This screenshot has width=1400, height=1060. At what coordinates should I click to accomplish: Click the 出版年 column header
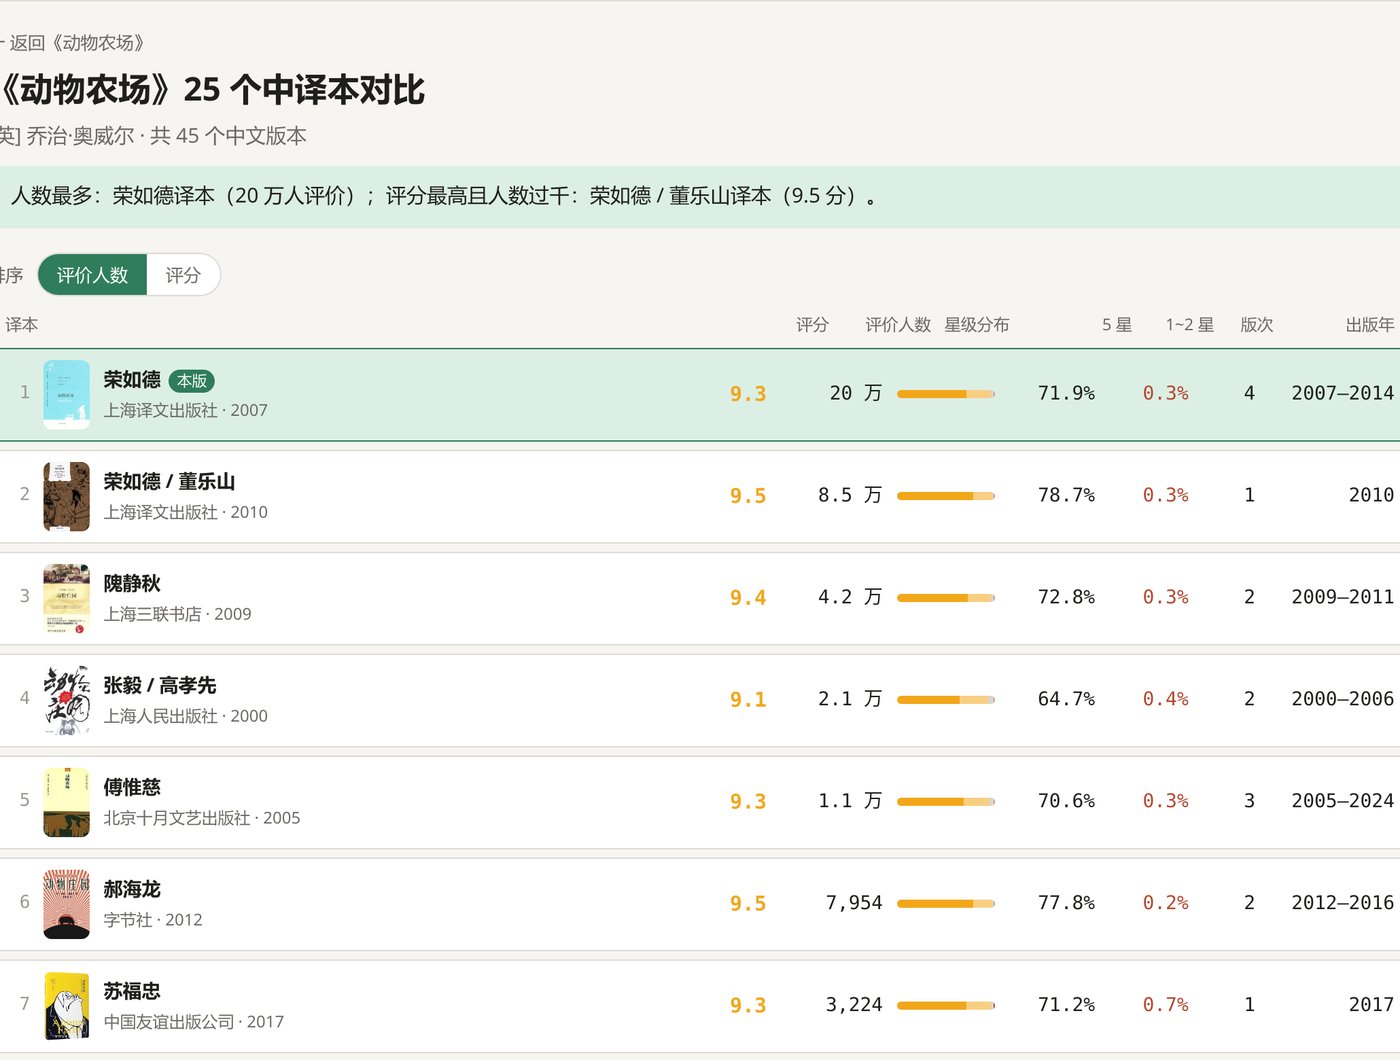pos(1370,325)
